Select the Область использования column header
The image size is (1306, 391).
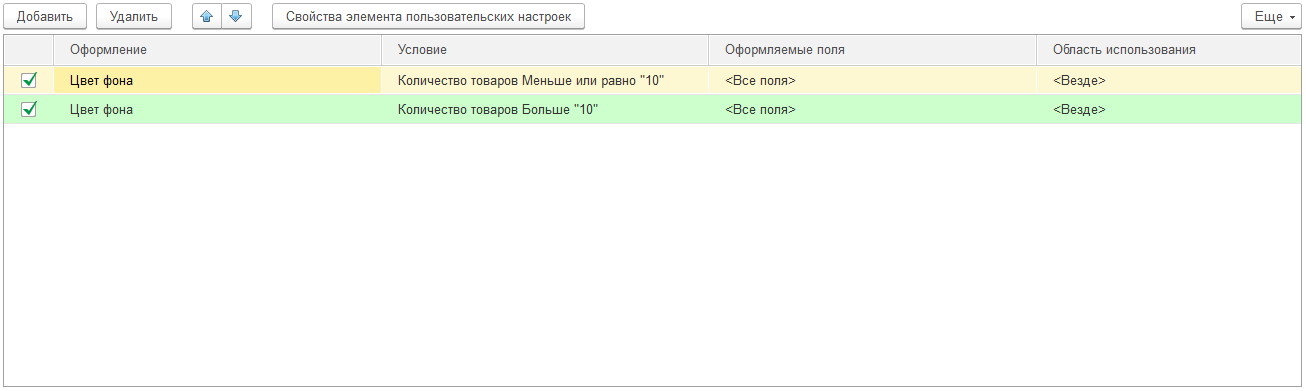point(1169,50)
